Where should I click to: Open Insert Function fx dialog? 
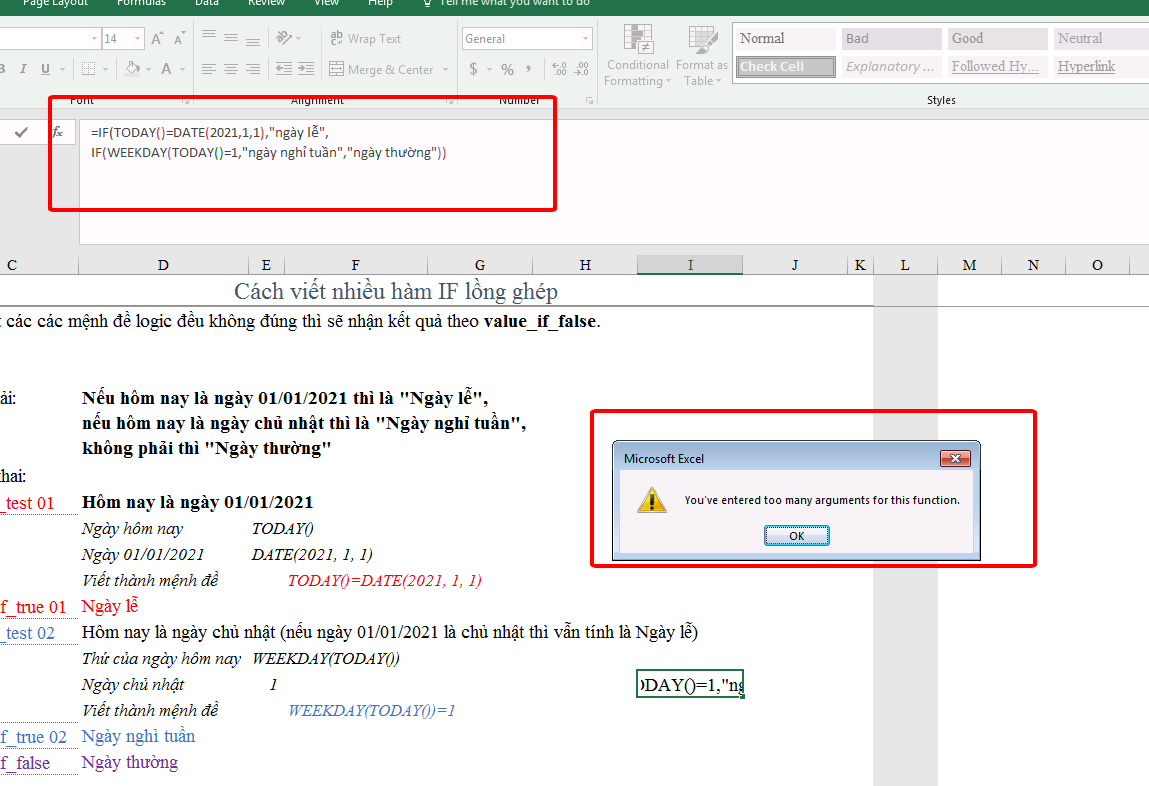tap(57, 132)
